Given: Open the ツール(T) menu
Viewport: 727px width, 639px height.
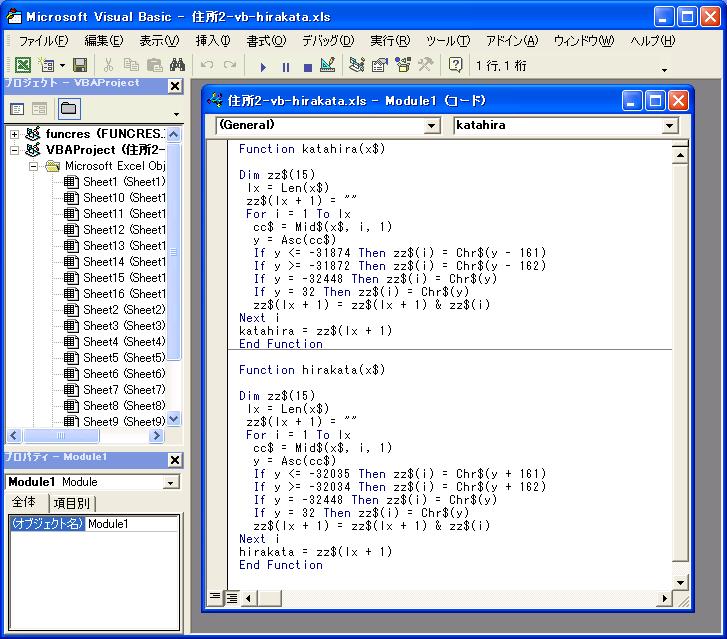Looking at the screenshot, I should tap(448, 41).
